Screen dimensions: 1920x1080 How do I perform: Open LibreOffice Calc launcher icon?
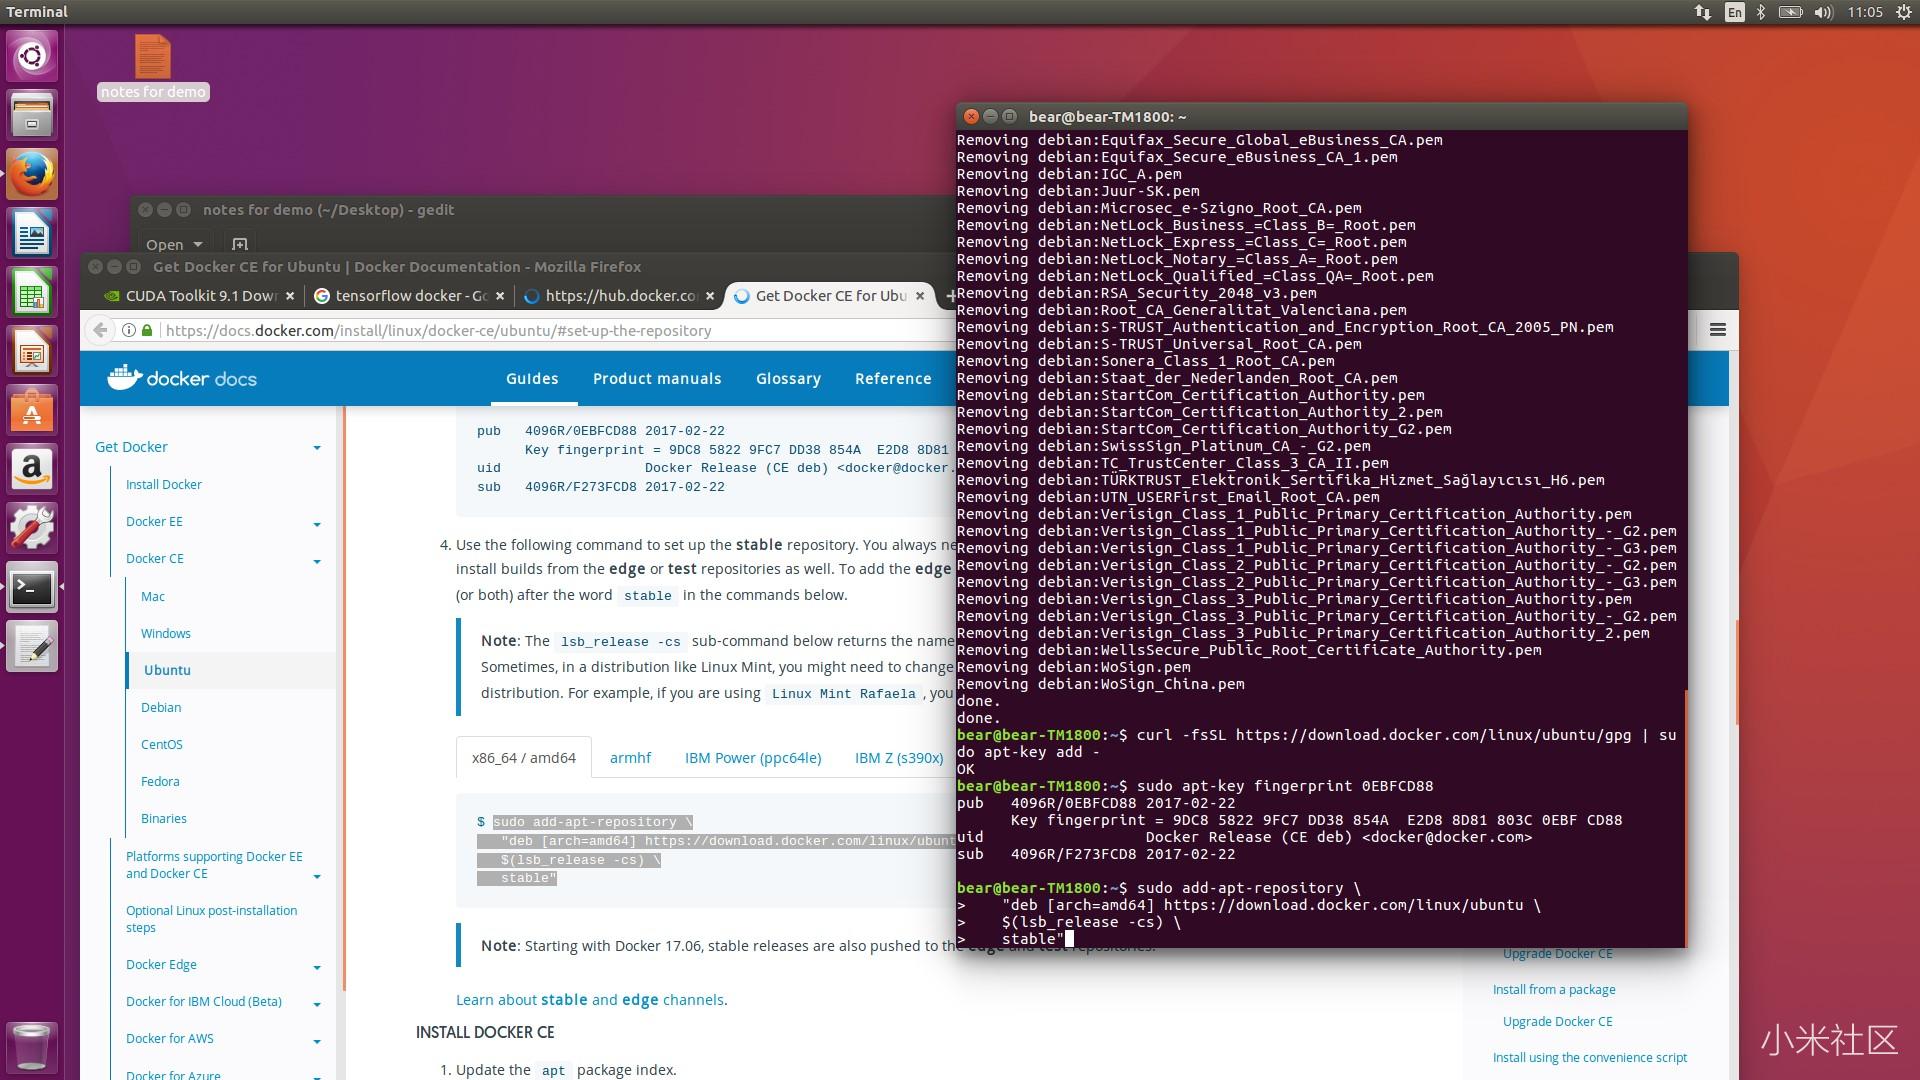(x=32, y=293)
